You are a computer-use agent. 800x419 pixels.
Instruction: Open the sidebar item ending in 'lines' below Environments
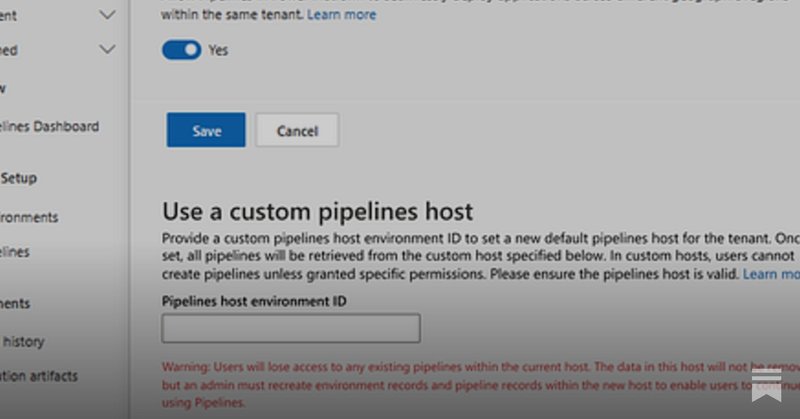click(15, 252)
